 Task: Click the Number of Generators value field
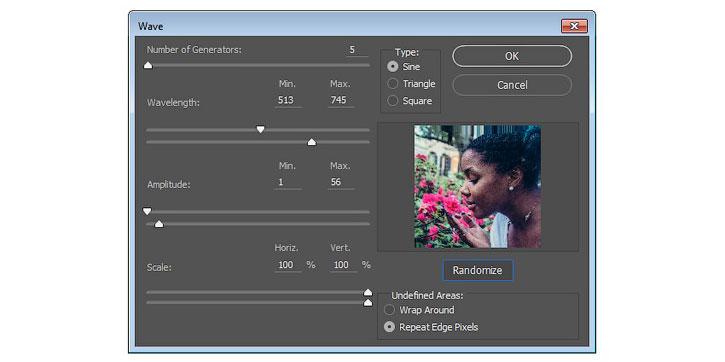click(356, 50)
